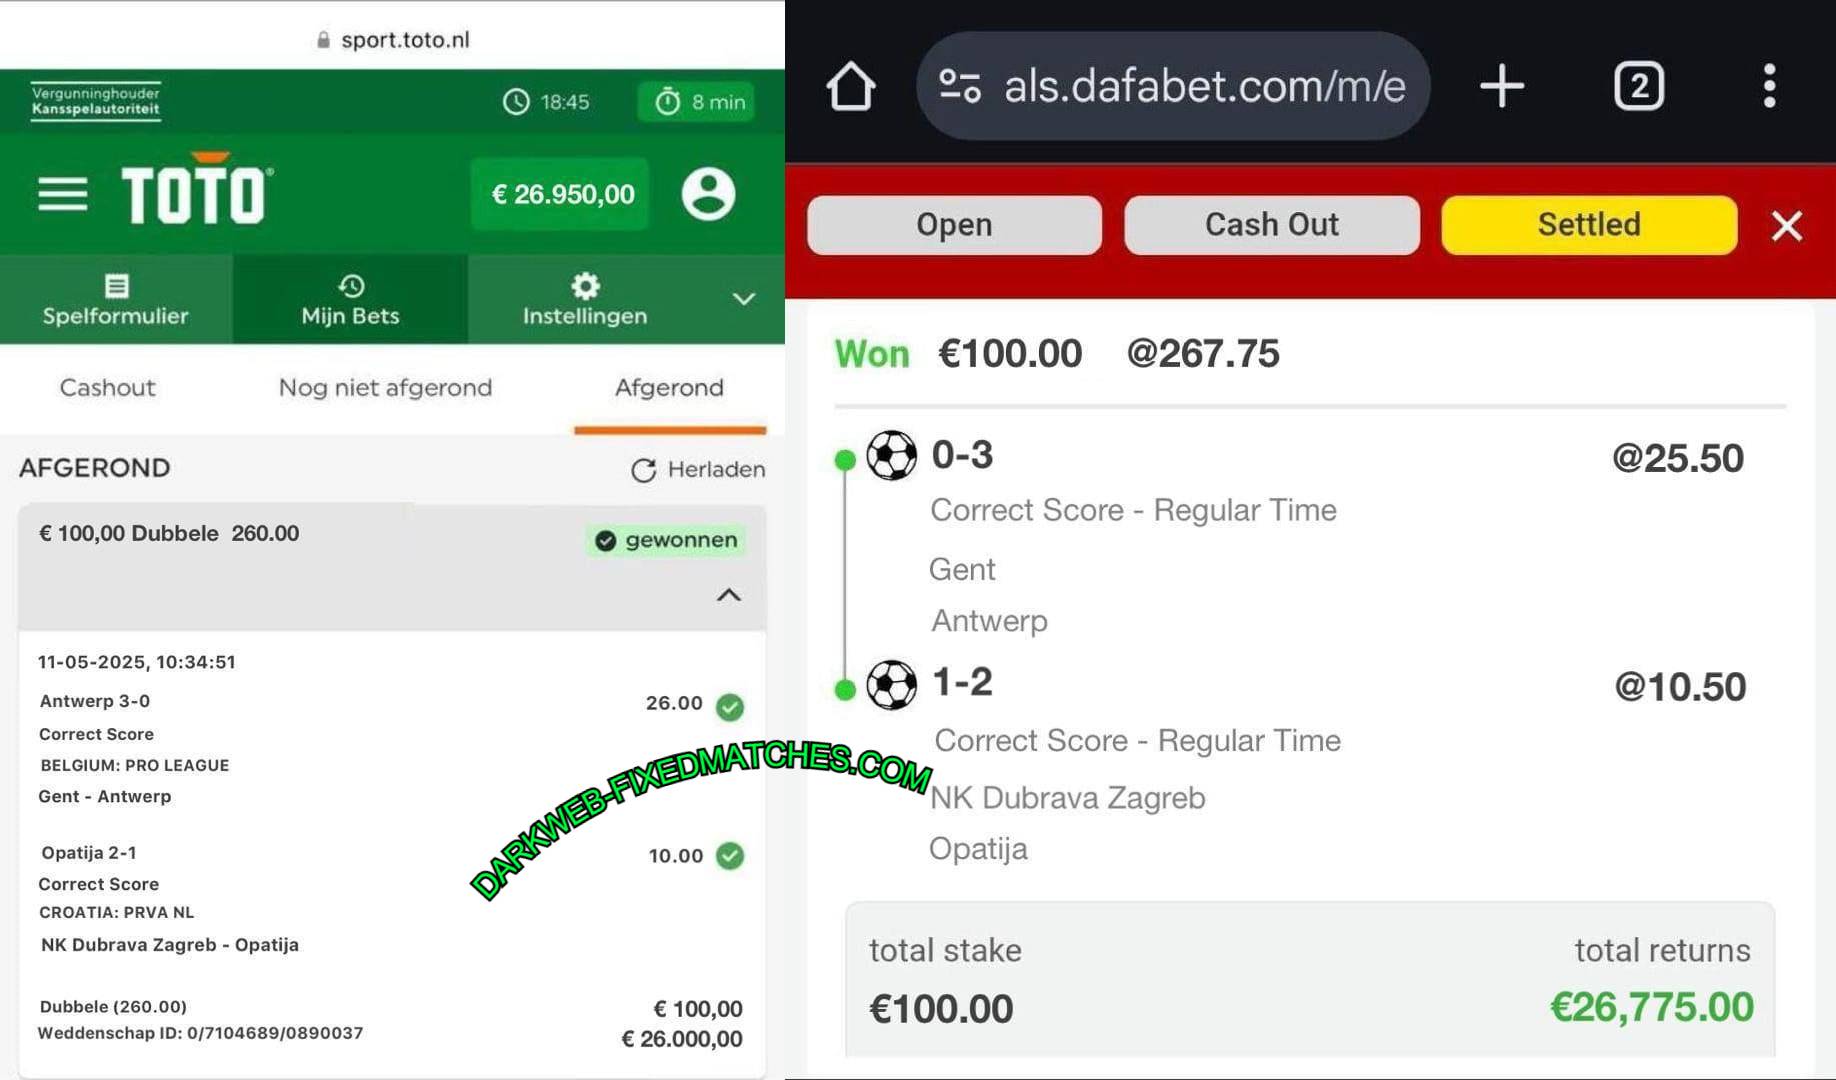Screen dimensions: 1836x1080
Task: Click the Cash Out button
Action: click(1271, 225)
